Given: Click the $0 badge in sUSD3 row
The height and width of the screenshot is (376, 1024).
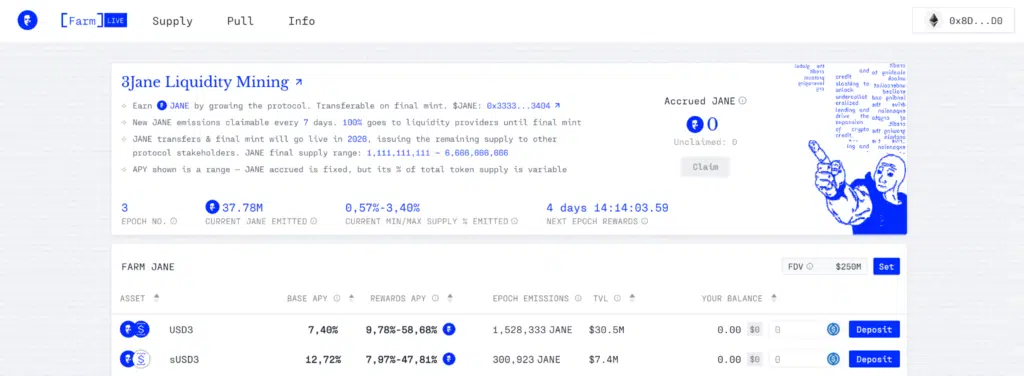Looking at the screenshot, I should tap(754, 359).
